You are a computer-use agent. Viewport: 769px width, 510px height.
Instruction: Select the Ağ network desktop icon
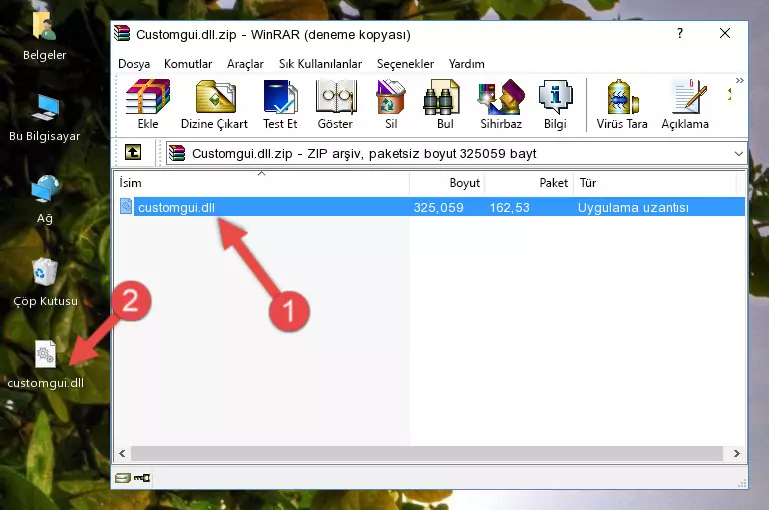[x=45, y=200]
